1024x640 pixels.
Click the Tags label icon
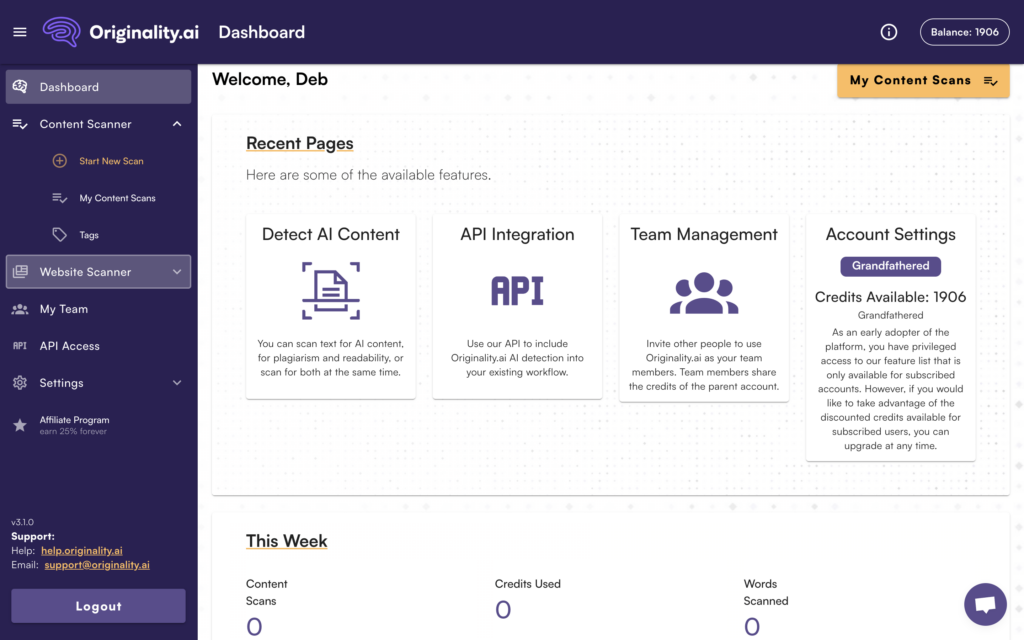tap(60, 235)
